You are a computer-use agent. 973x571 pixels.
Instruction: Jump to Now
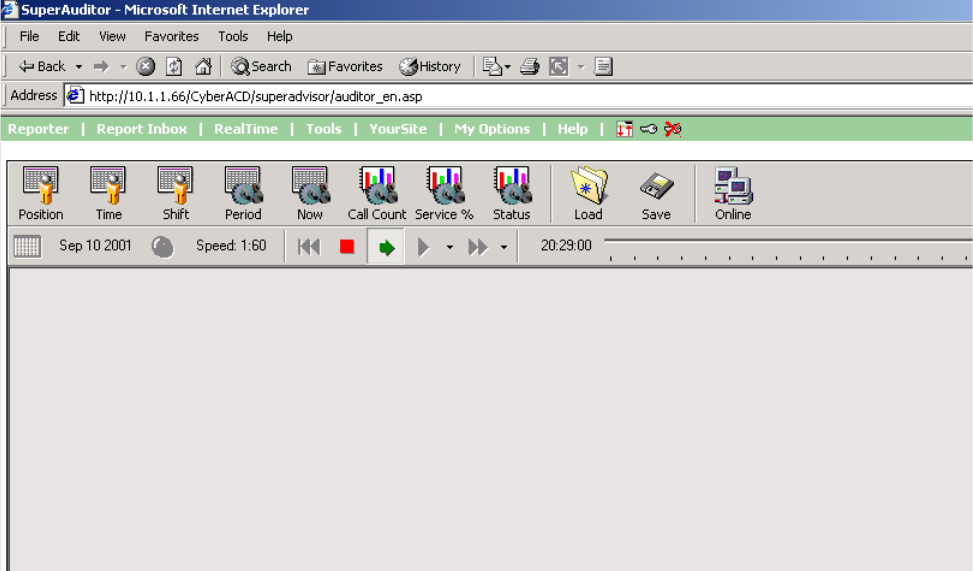[x=310, y=193]
